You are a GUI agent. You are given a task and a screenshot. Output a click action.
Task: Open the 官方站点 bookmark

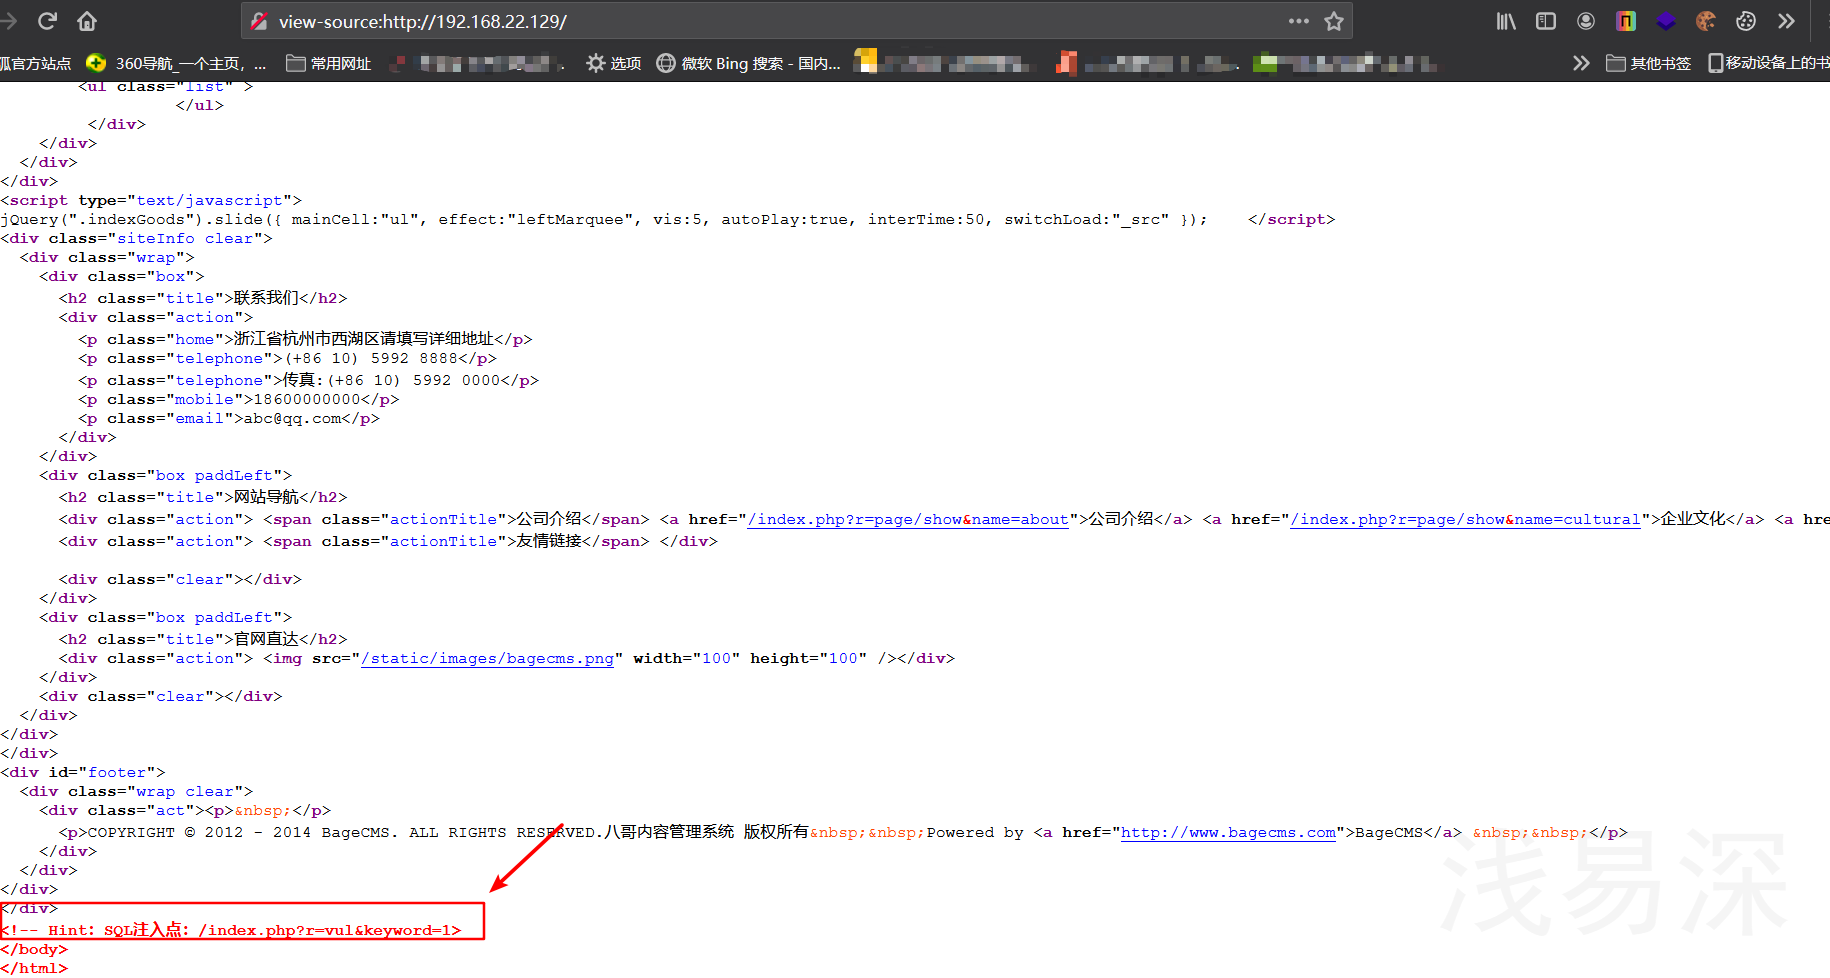tap(36, 63)
